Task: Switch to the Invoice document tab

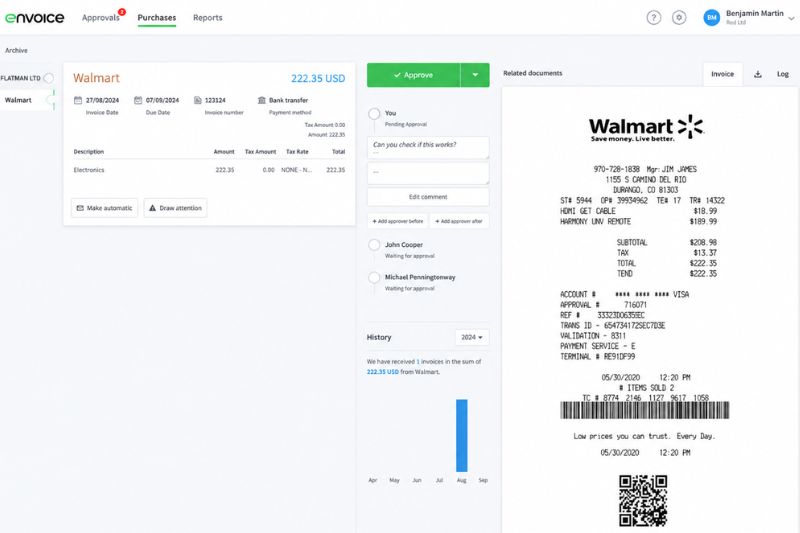Action: tap(722, 74)
